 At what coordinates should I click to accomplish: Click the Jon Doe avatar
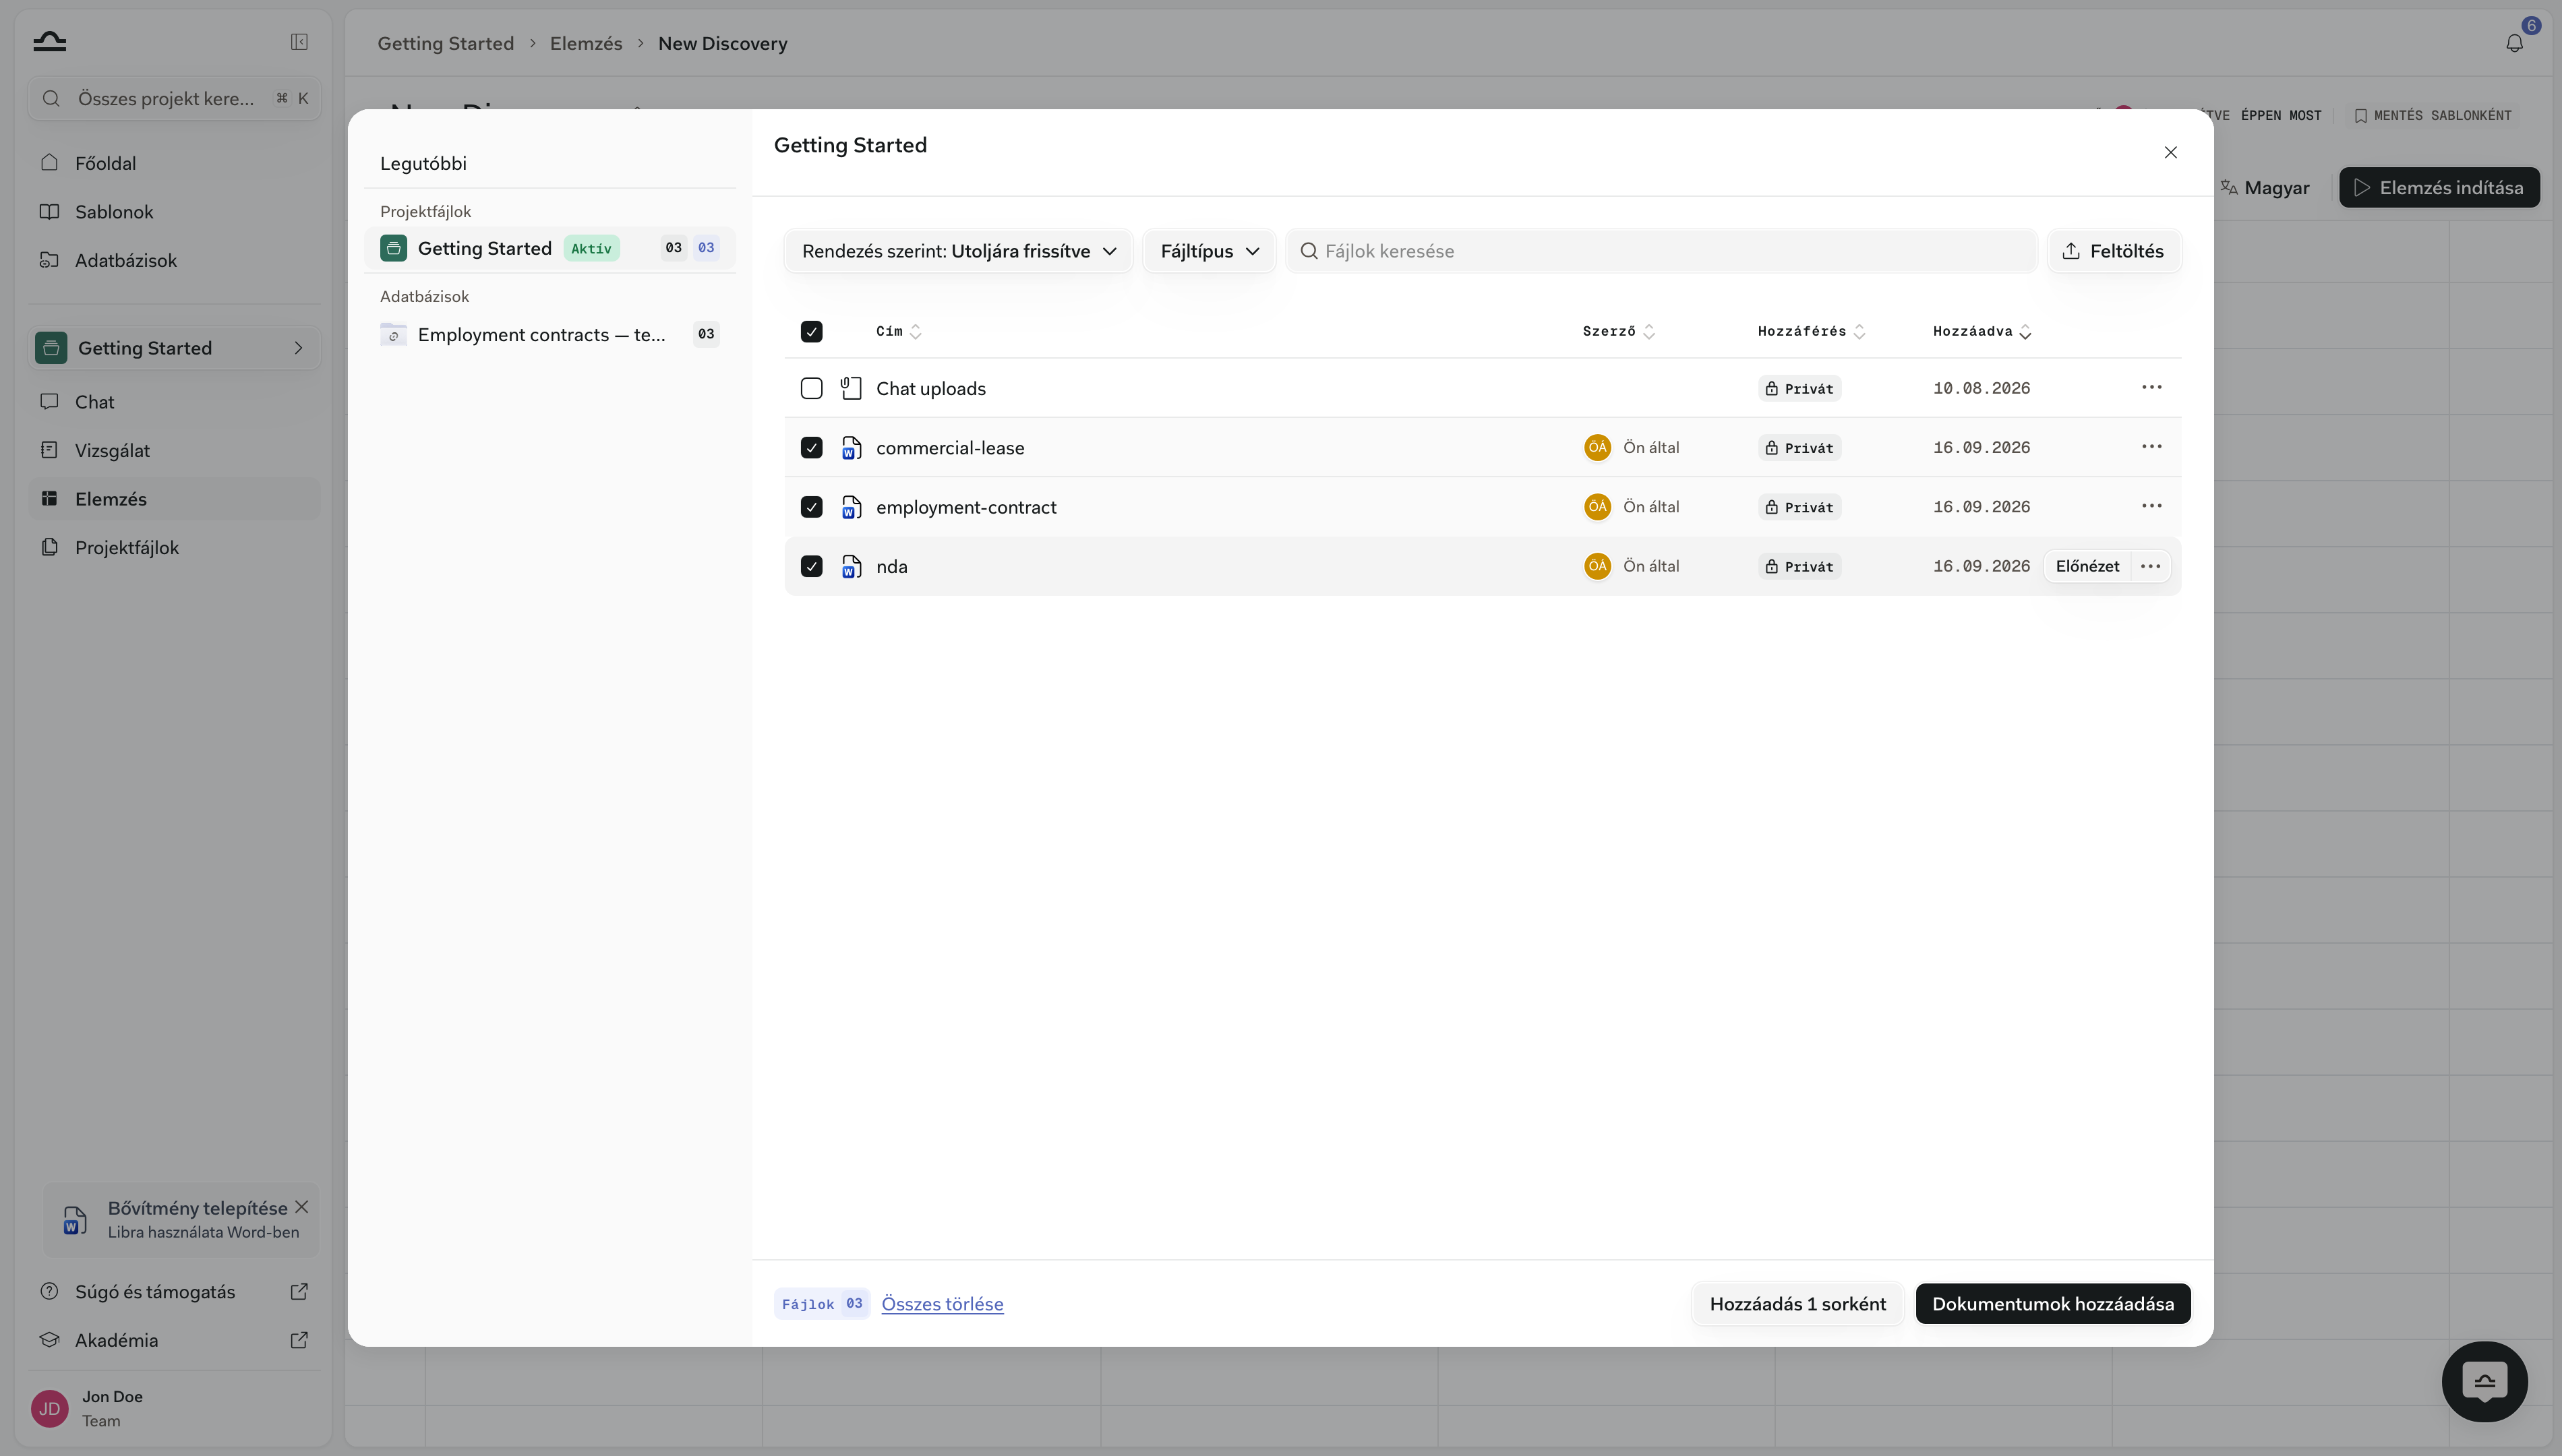(49, 1408)
